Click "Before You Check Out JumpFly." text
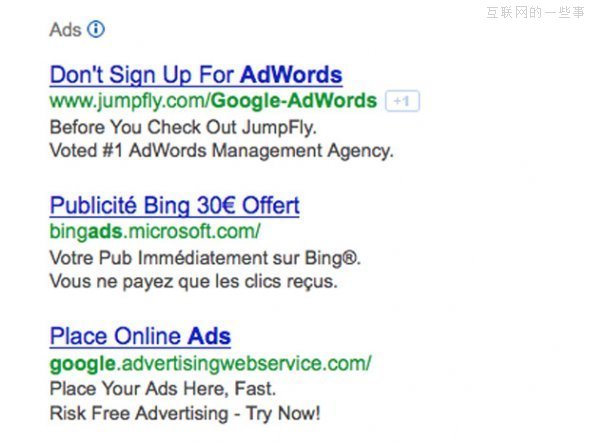This screenshot has height=443, width=590. point(183,127)
